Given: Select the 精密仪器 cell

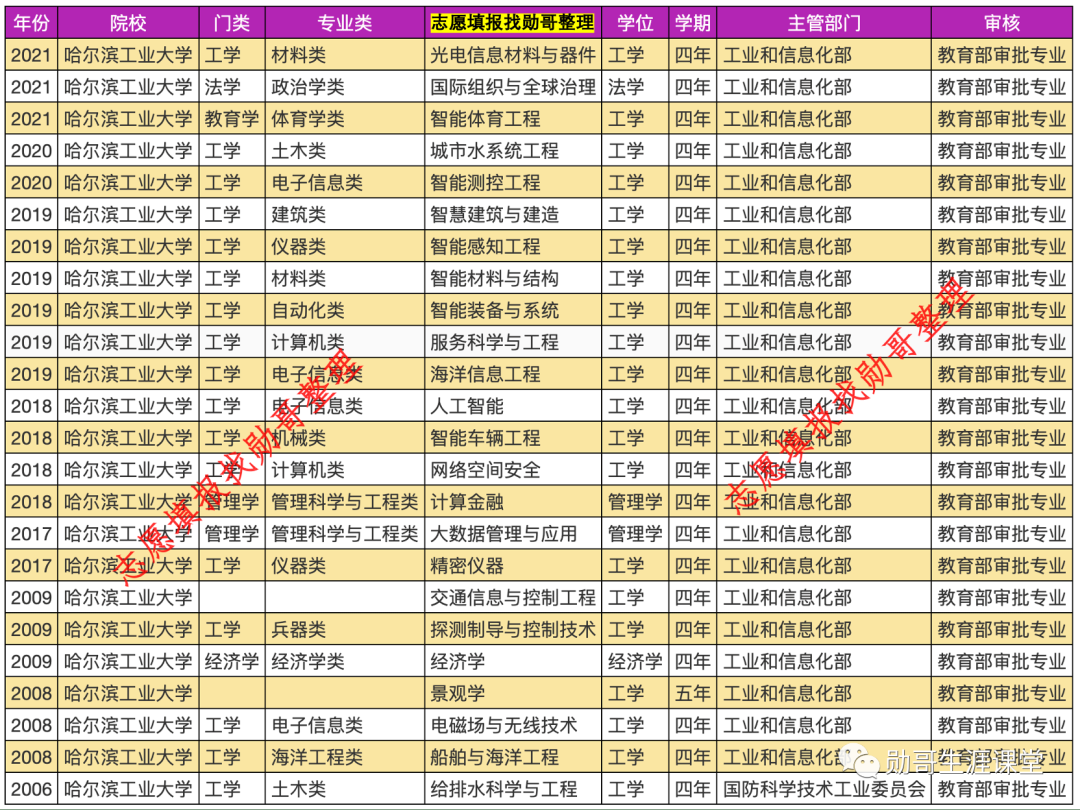Looking at the screenshot, I should point(512,565).
